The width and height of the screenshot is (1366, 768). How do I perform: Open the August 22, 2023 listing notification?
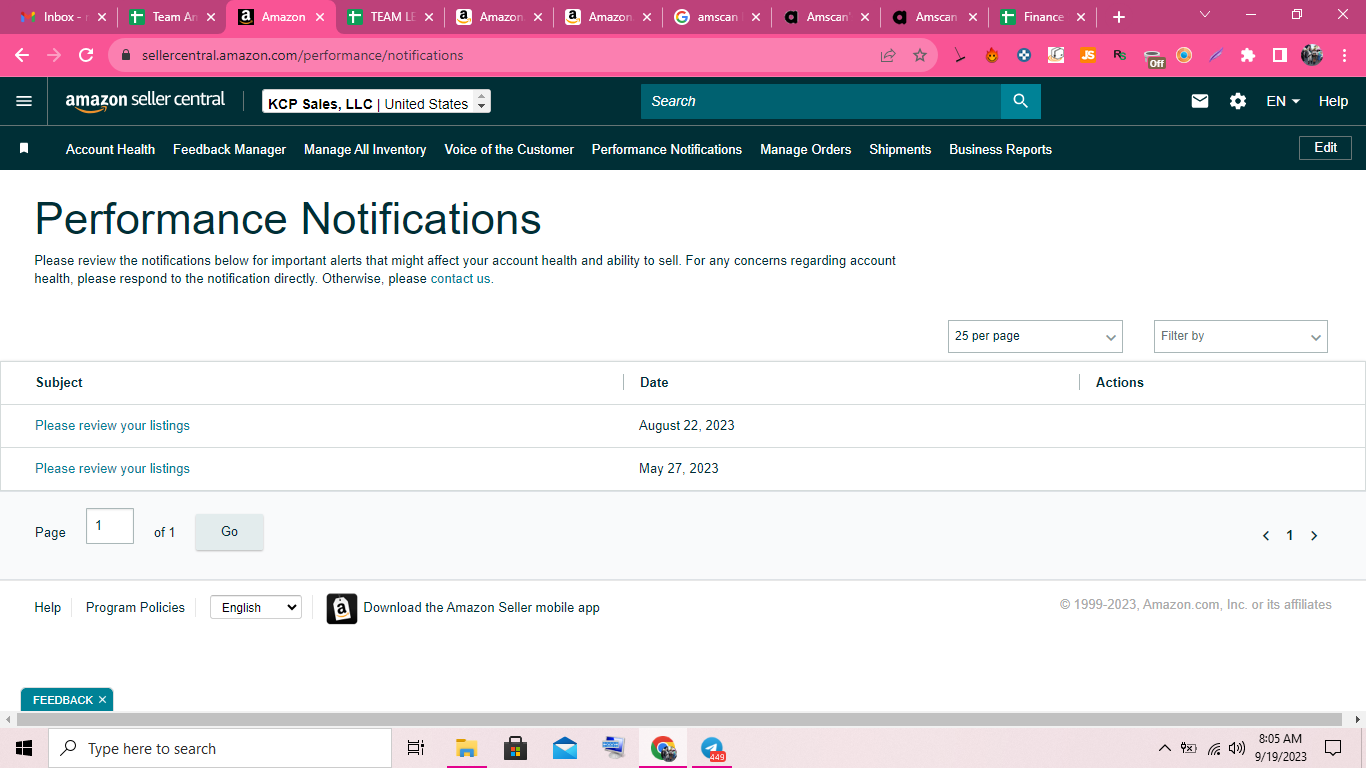tap(112, 426)
